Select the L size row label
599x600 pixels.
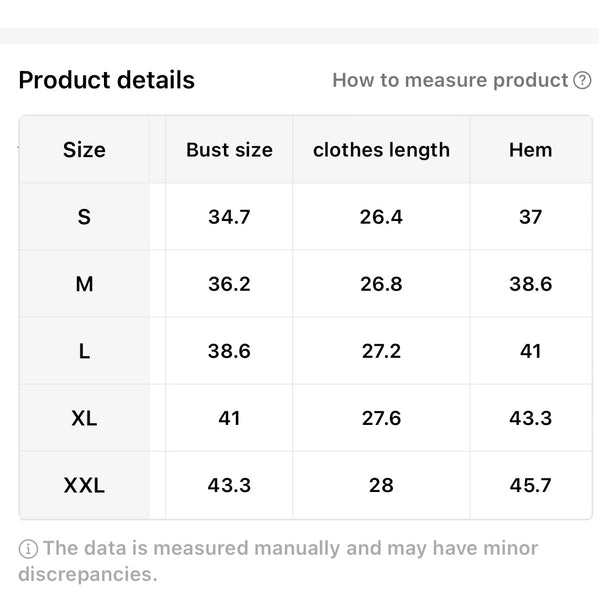84,351
